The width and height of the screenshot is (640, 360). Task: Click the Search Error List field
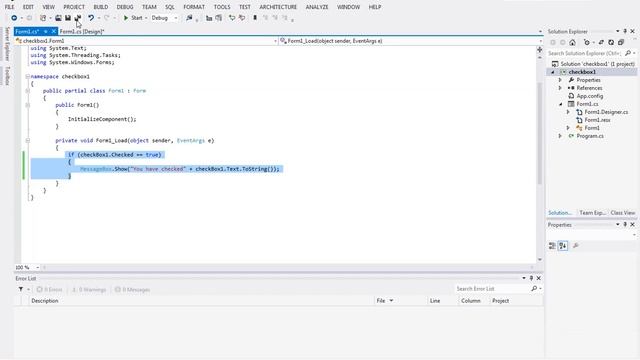493,289
